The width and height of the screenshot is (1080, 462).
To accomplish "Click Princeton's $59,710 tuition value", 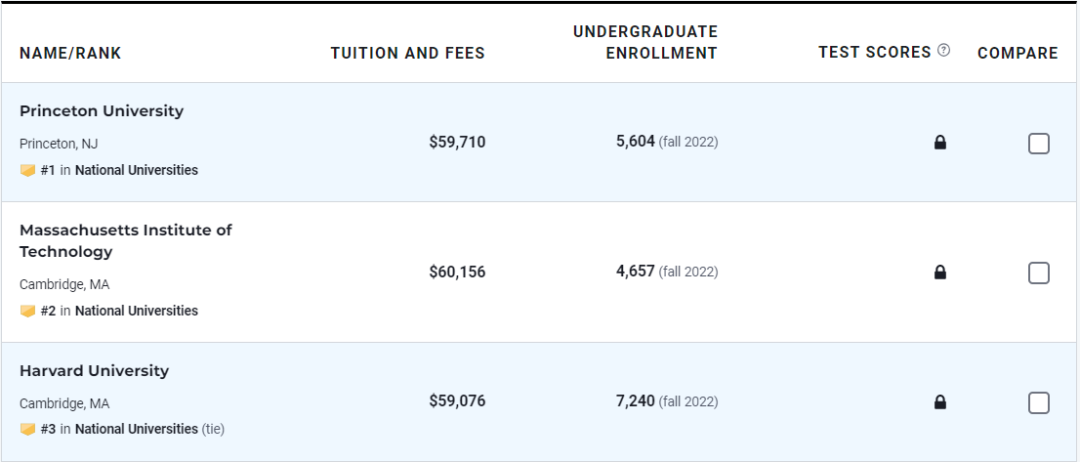I will pyautogui.click(x=457, y=143).
